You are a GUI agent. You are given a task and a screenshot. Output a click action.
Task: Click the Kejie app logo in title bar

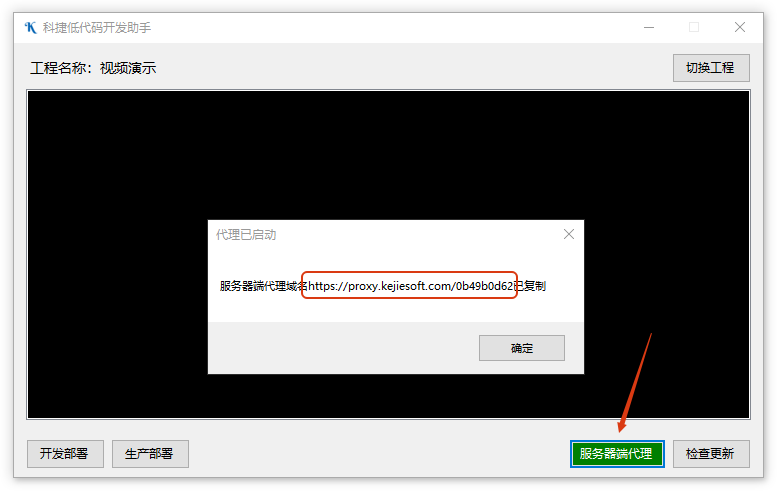(x=31, y=27)
